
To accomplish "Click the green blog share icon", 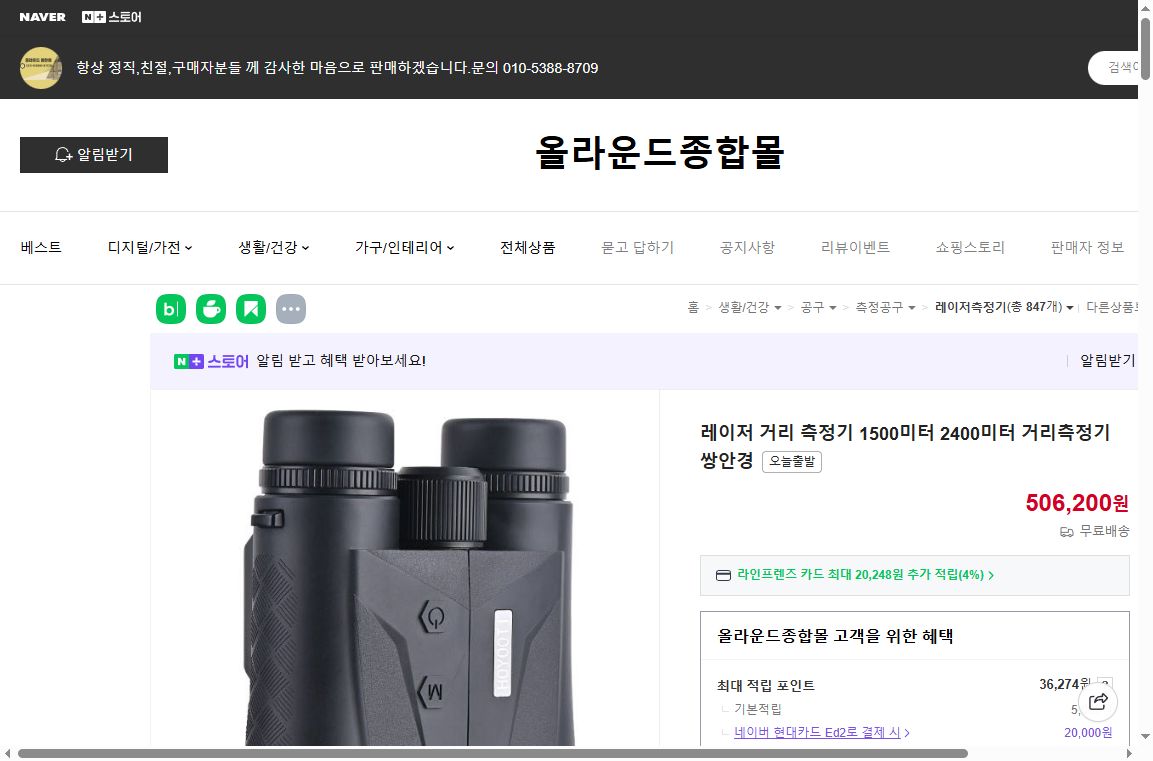I will tap(171, 309).
